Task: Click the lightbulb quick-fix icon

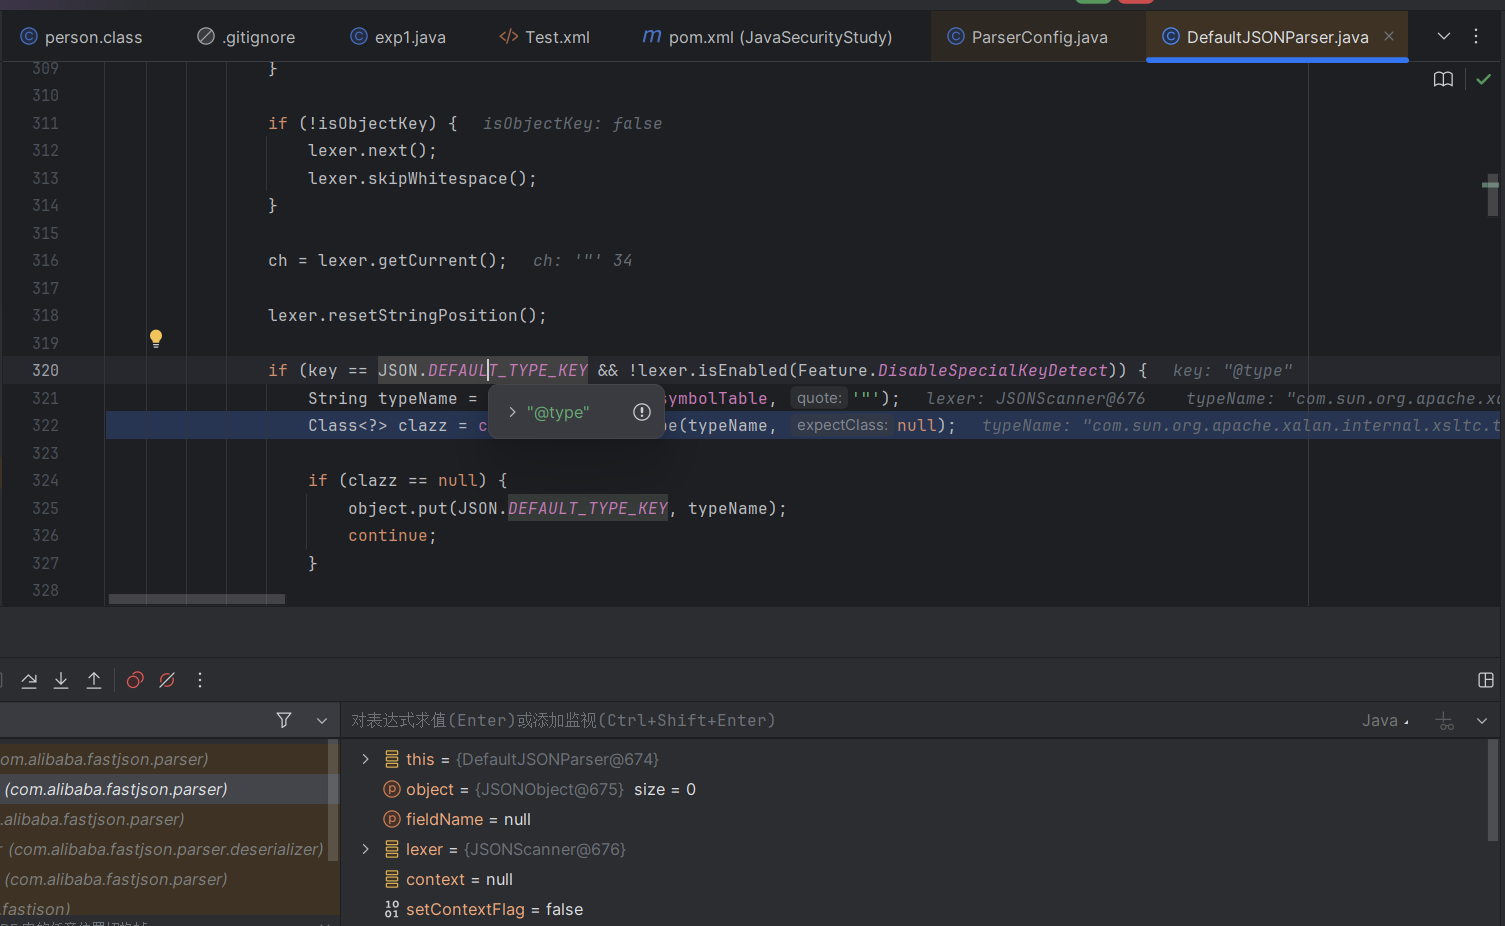Action: [x=156, y=338]
